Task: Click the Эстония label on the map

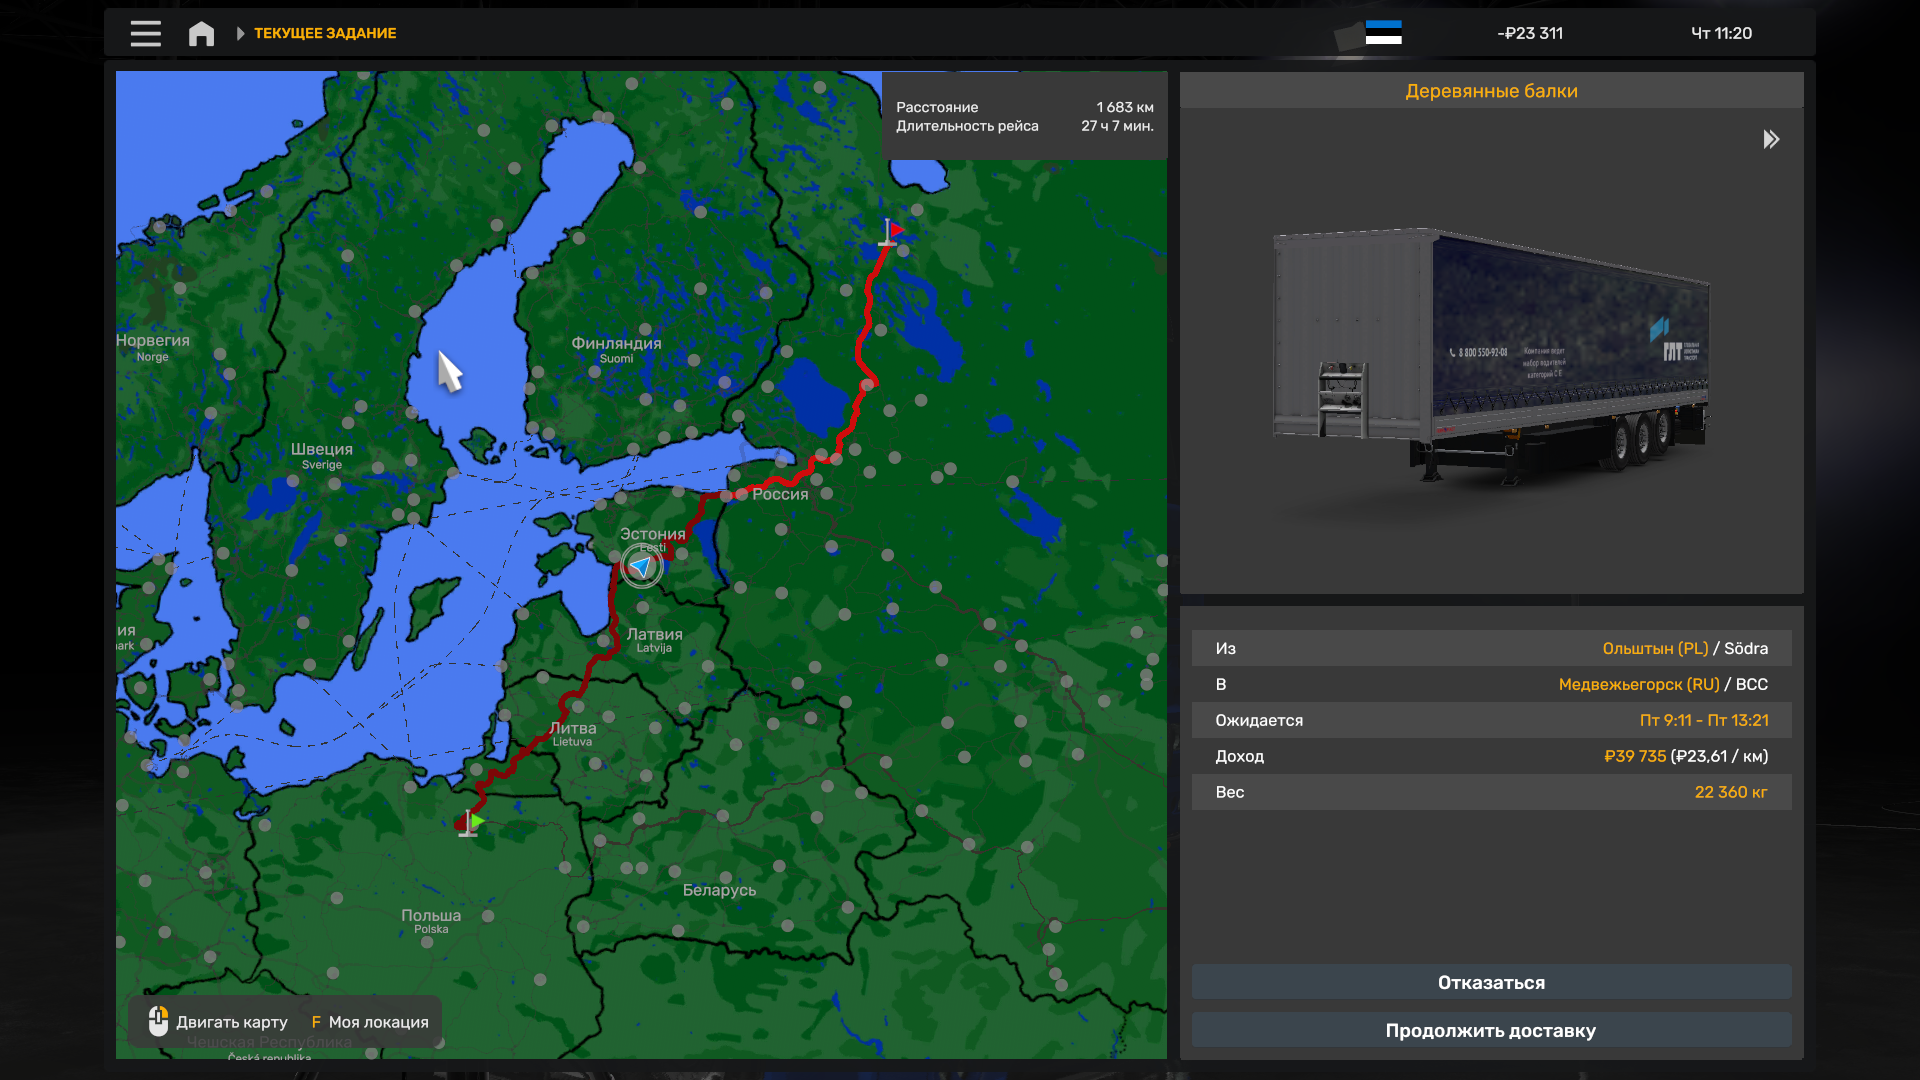Action: pos(652,534)
